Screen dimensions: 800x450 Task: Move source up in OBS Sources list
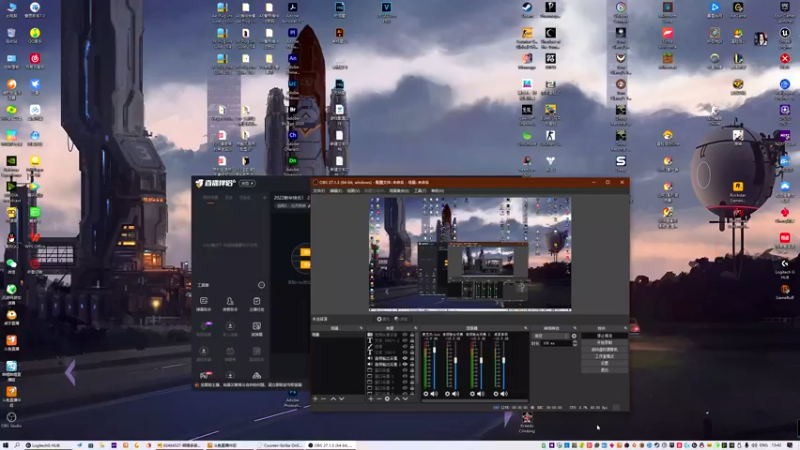(x=397, y=398)
